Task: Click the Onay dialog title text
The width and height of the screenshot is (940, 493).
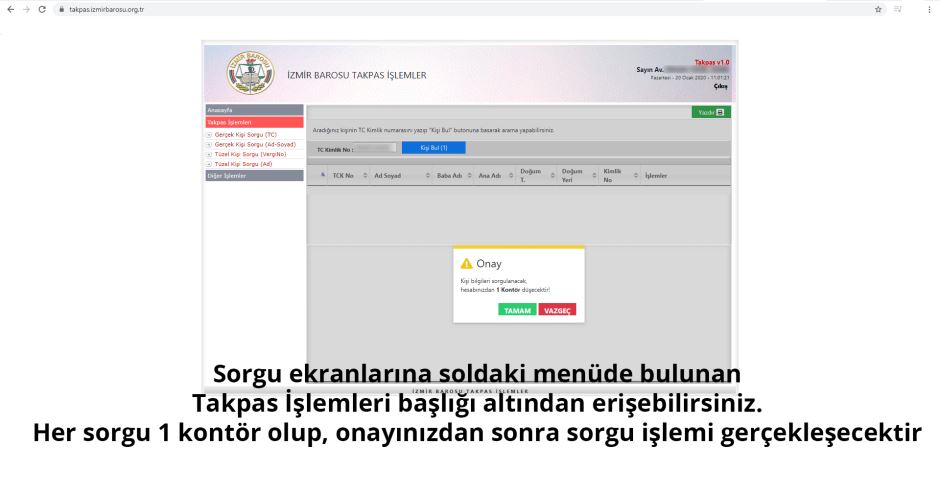Action: (489, 264)
